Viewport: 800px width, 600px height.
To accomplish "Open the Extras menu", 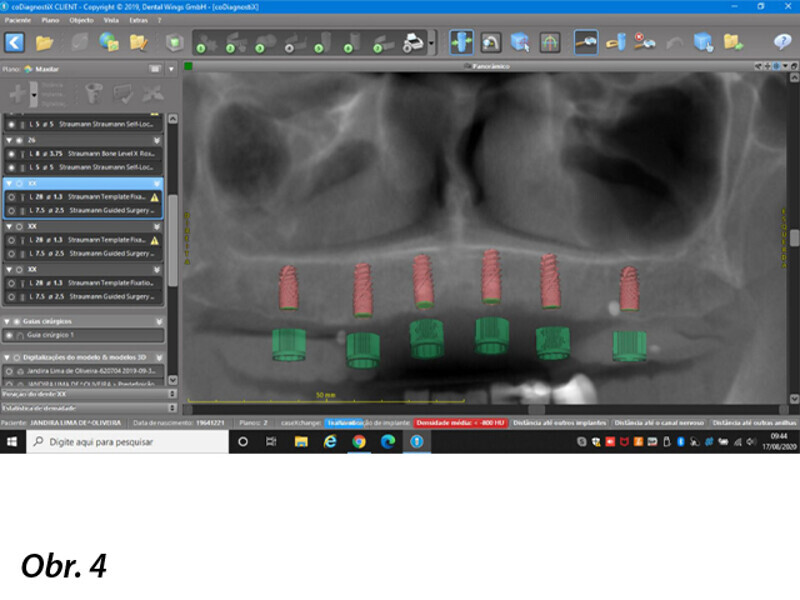I will 138,19.
